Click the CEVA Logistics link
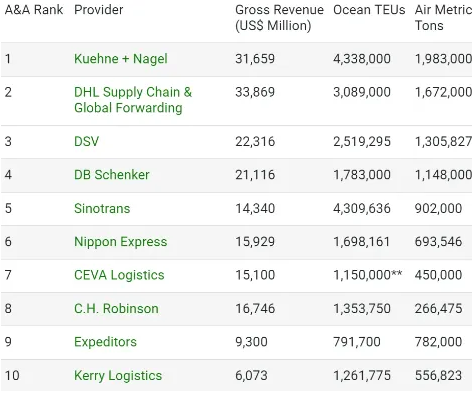 click(x=119, y=275)
